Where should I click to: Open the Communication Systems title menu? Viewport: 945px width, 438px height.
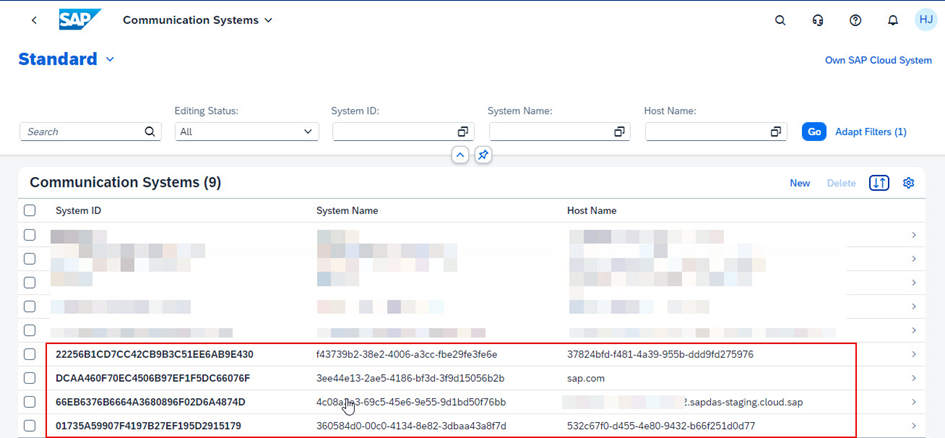pos(197,20)
